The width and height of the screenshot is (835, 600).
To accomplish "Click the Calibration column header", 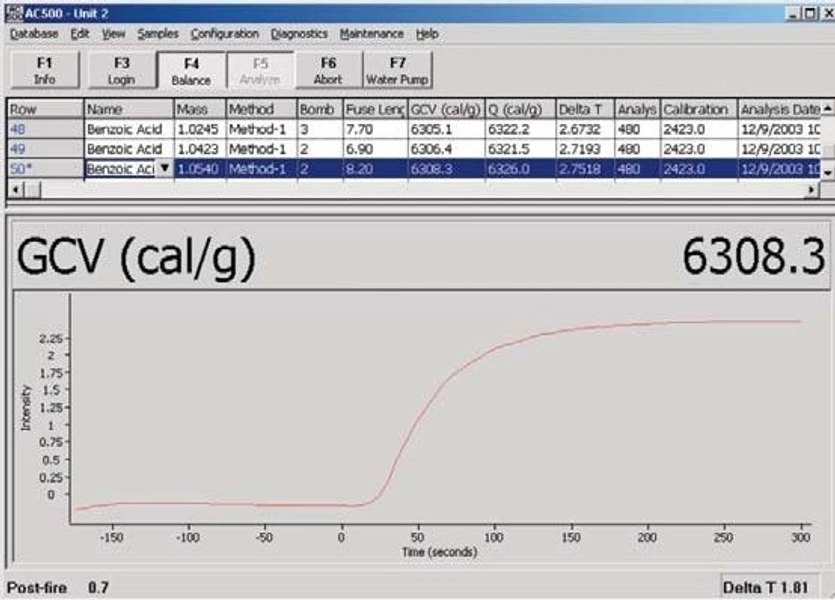I will coord(697,108).
